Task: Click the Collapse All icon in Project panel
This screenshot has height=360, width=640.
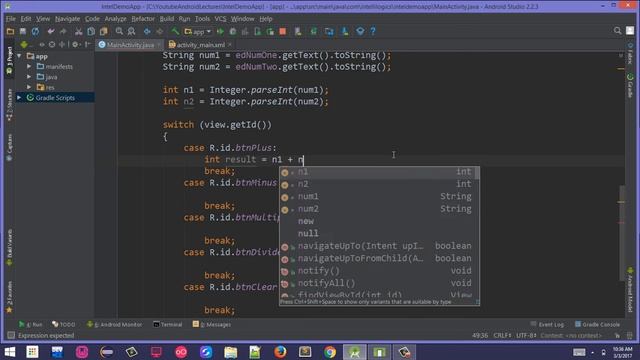Action: (62, 44)
